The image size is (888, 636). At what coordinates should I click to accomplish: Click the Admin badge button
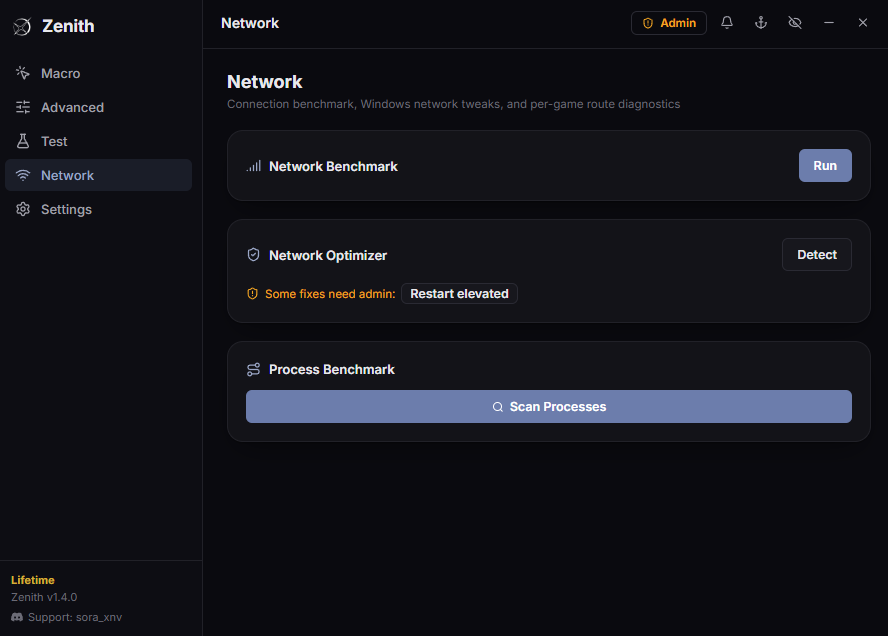[x=668, y=23]
